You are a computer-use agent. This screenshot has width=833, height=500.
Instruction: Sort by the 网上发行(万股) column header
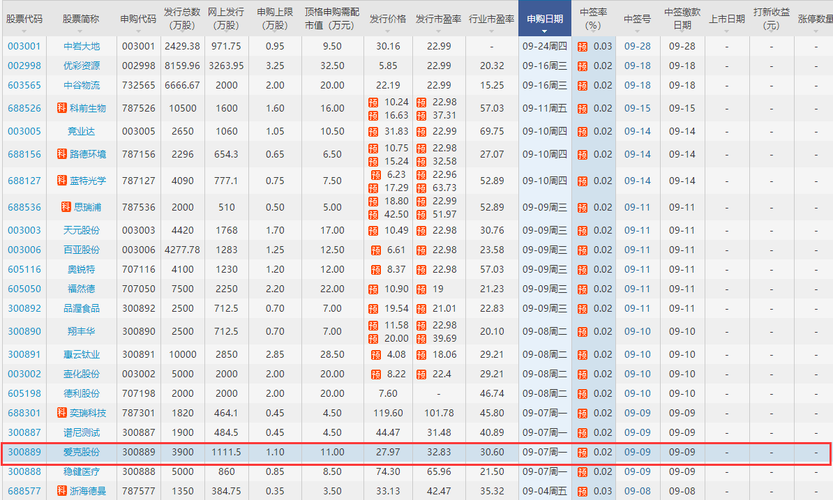pyautogui.click(x=226, y=19)
